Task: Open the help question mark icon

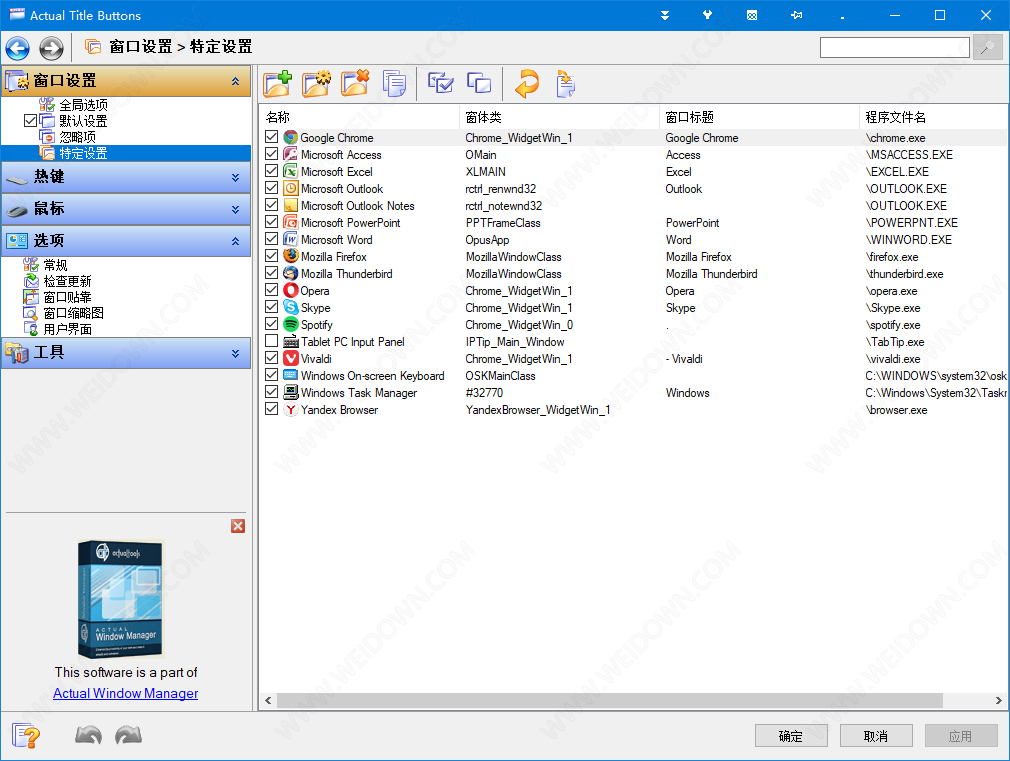Action: click(x=26, y=735)
